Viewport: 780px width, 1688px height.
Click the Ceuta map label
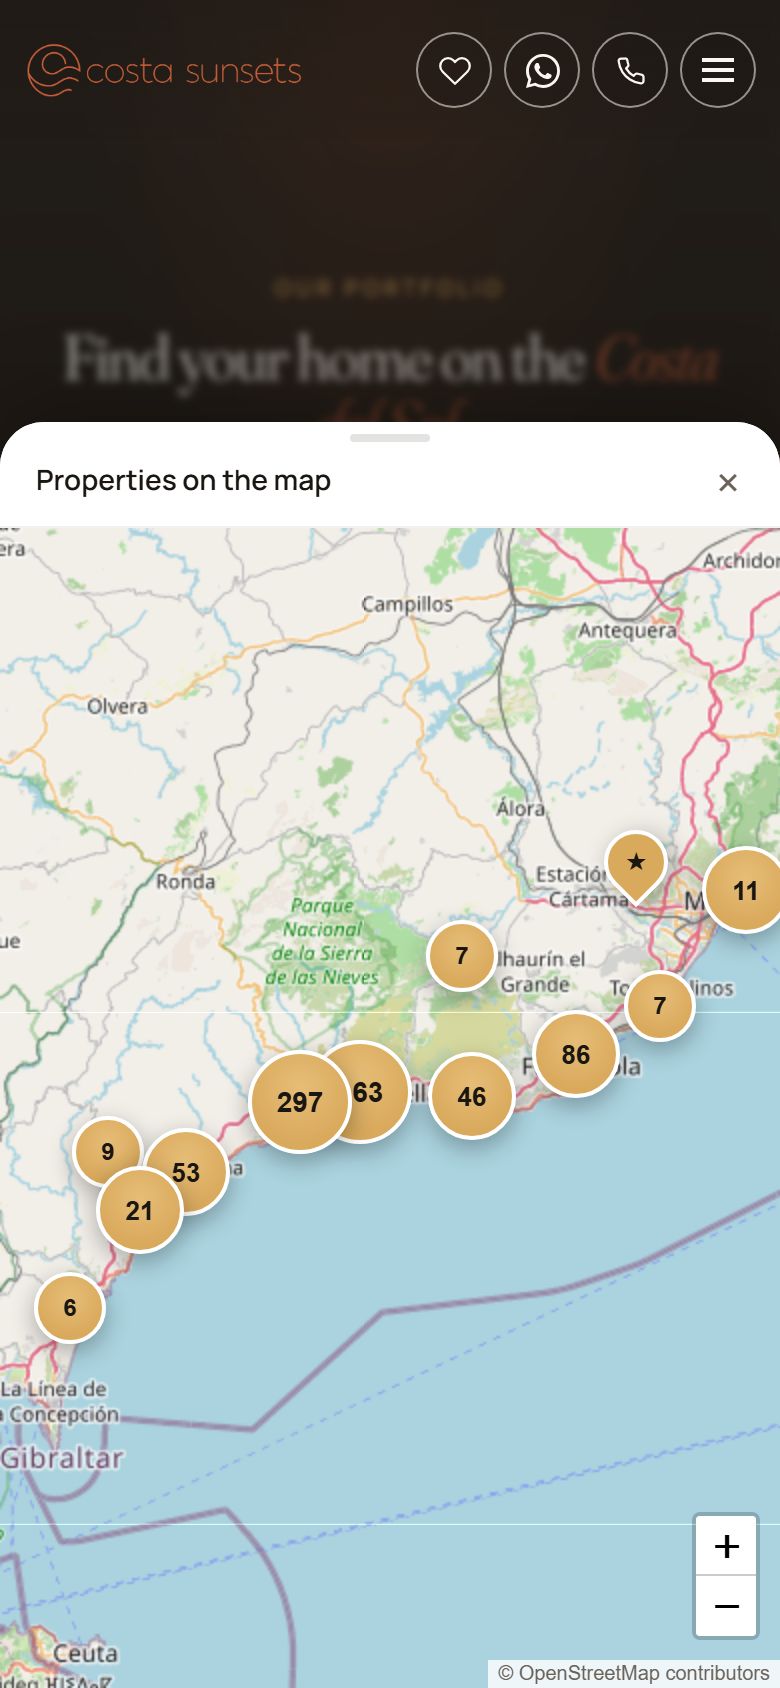pos(85,1653)
